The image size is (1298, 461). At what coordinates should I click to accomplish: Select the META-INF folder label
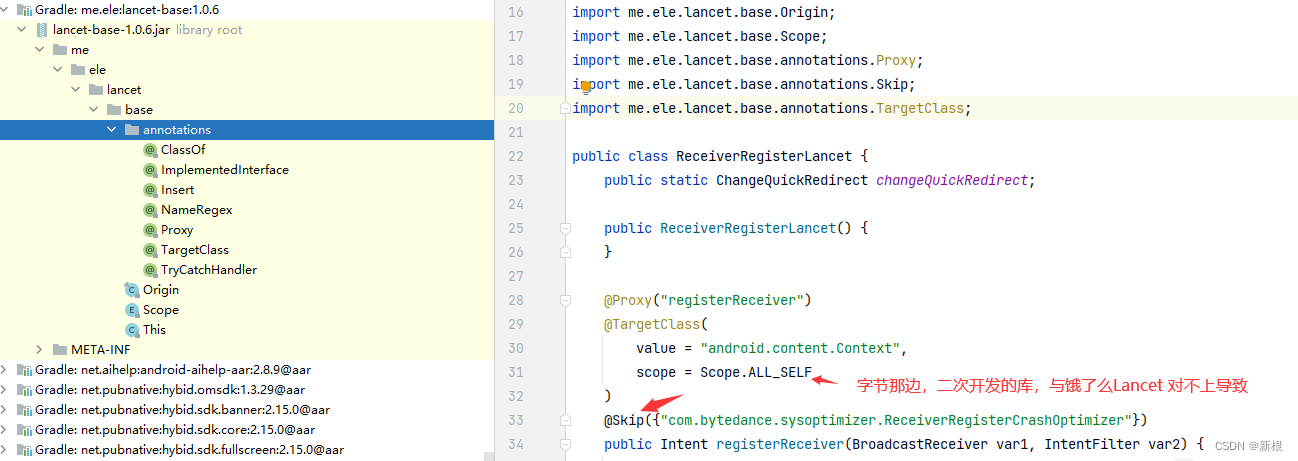[x=100, y=350]
